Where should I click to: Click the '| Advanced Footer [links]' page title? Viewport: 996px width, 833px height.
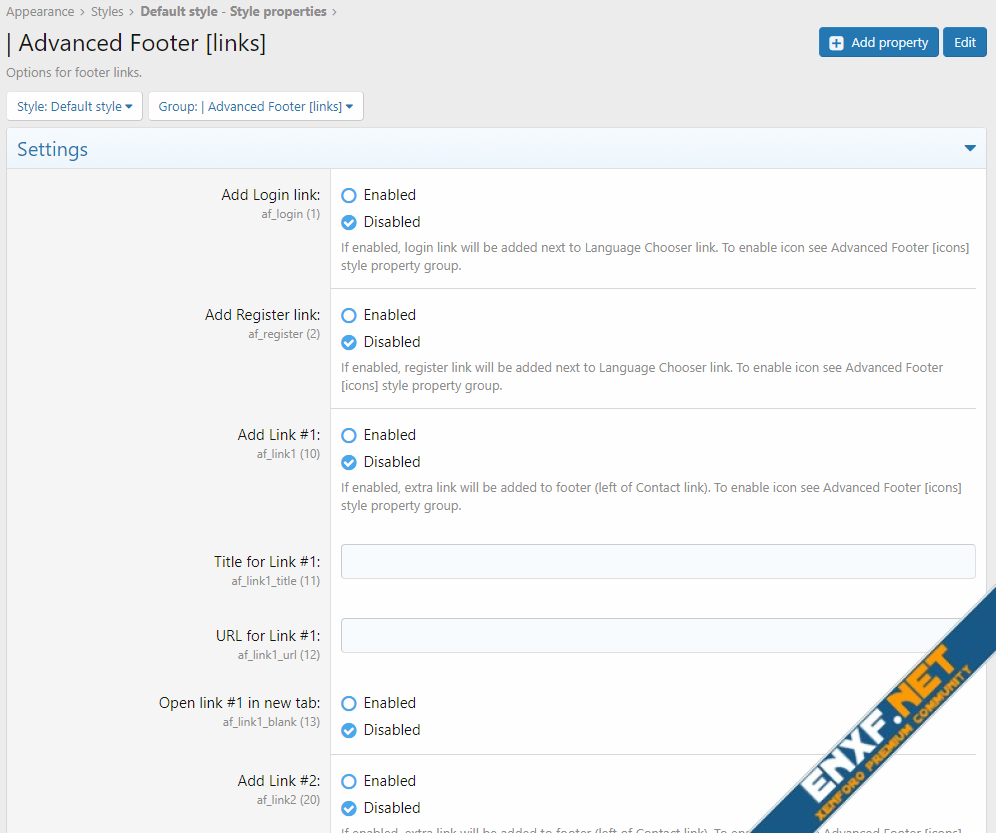pyautogui.click(x=136, y=43)
